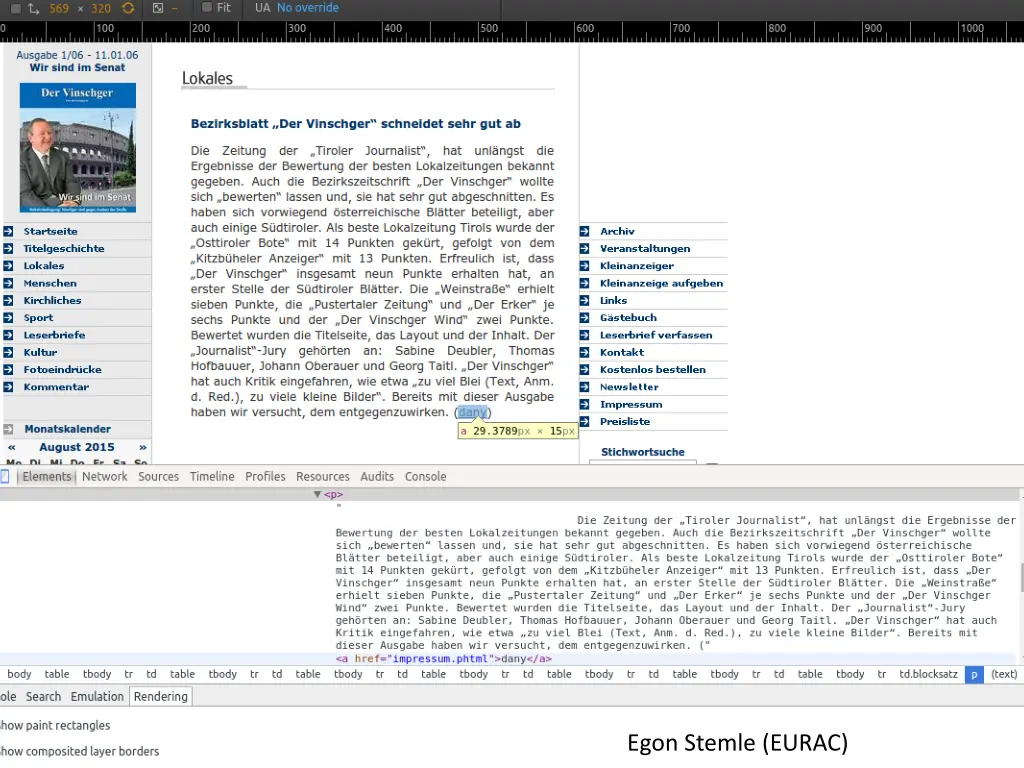Edit the 320 height value
The height and width of the screenshot is (768, 1024).
tap(101, 8)
